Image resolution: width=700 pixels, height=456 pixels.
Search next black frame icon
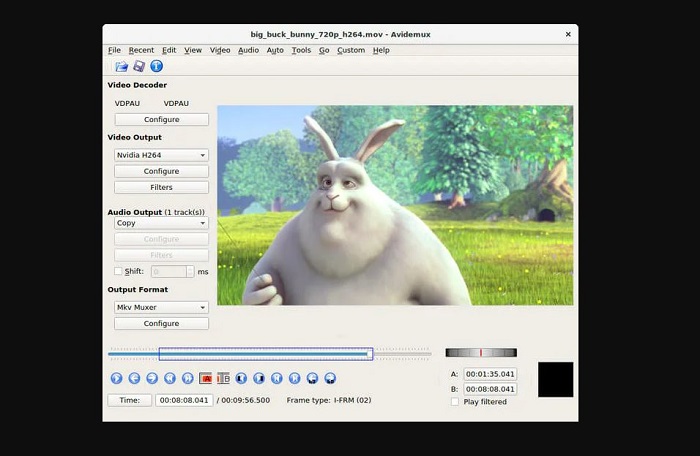pyautogui.click(x=259, y=378)
